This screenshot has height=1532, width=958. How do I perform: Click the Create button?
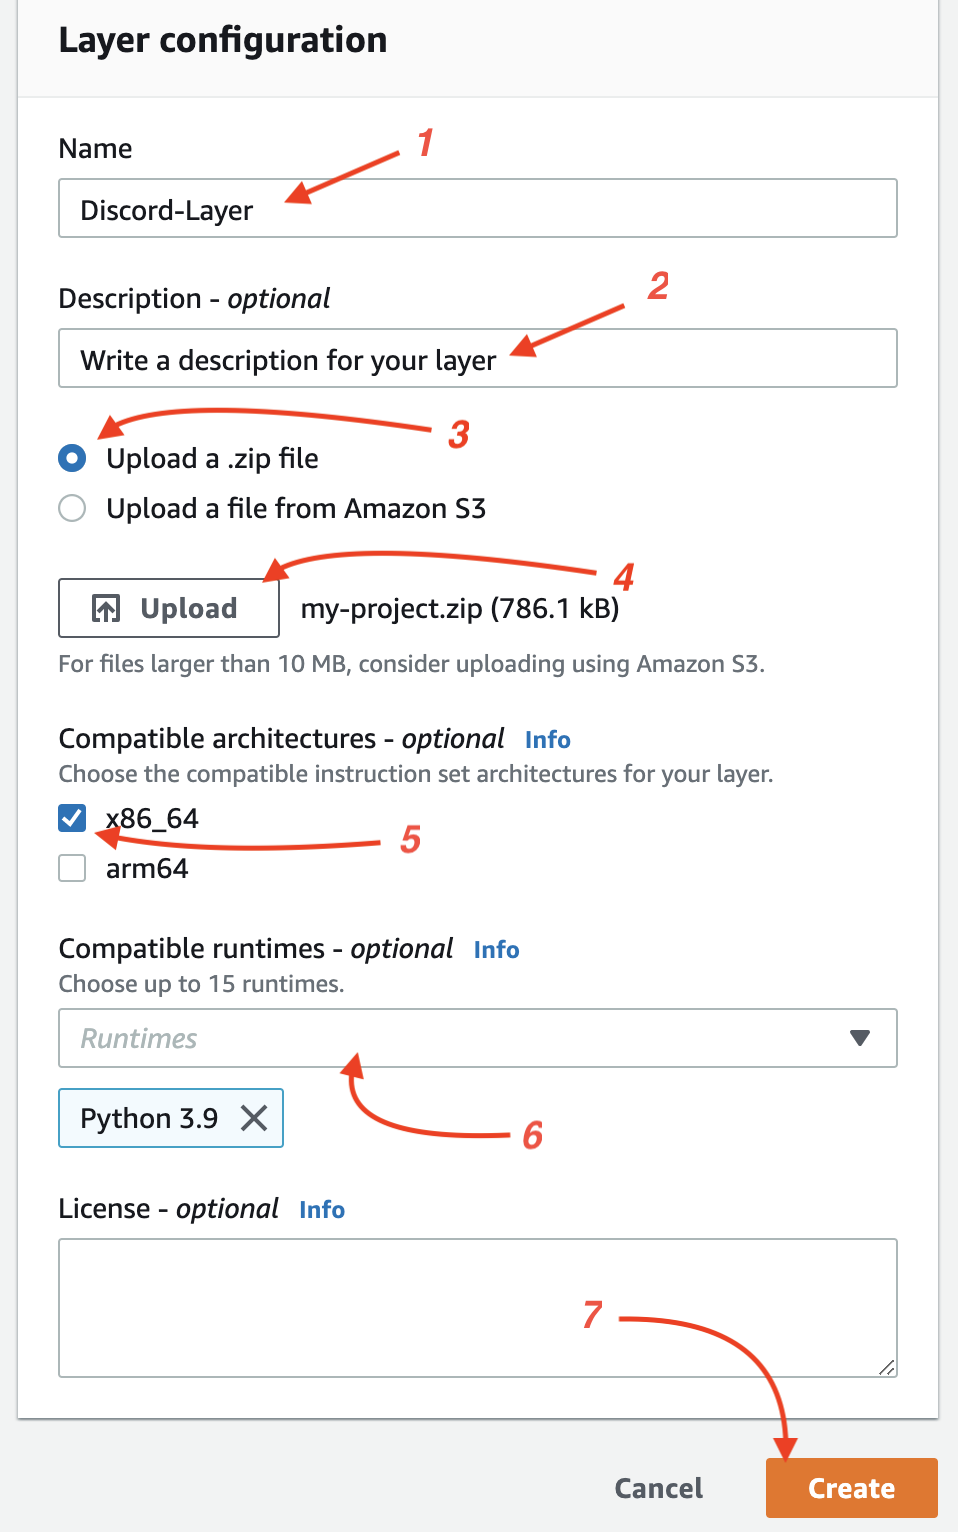coord(852,1488)
